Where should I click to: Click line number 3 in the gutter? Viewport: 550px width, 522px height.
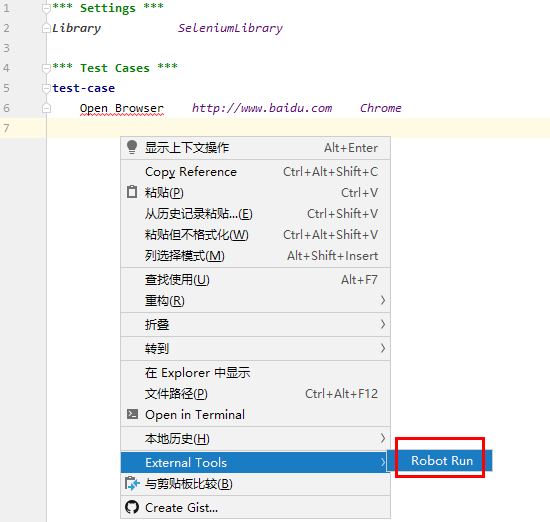(x=6, y=48)
